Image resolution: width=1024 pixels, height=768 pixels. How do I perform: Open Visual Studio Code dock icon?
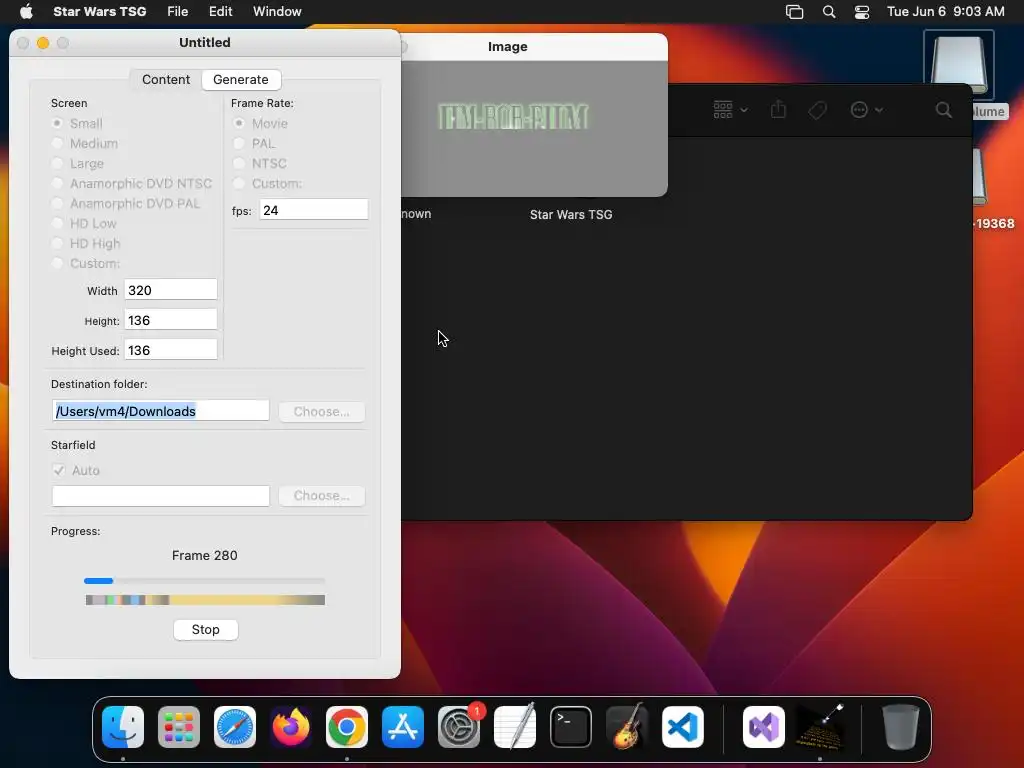(x=683, y=727)
